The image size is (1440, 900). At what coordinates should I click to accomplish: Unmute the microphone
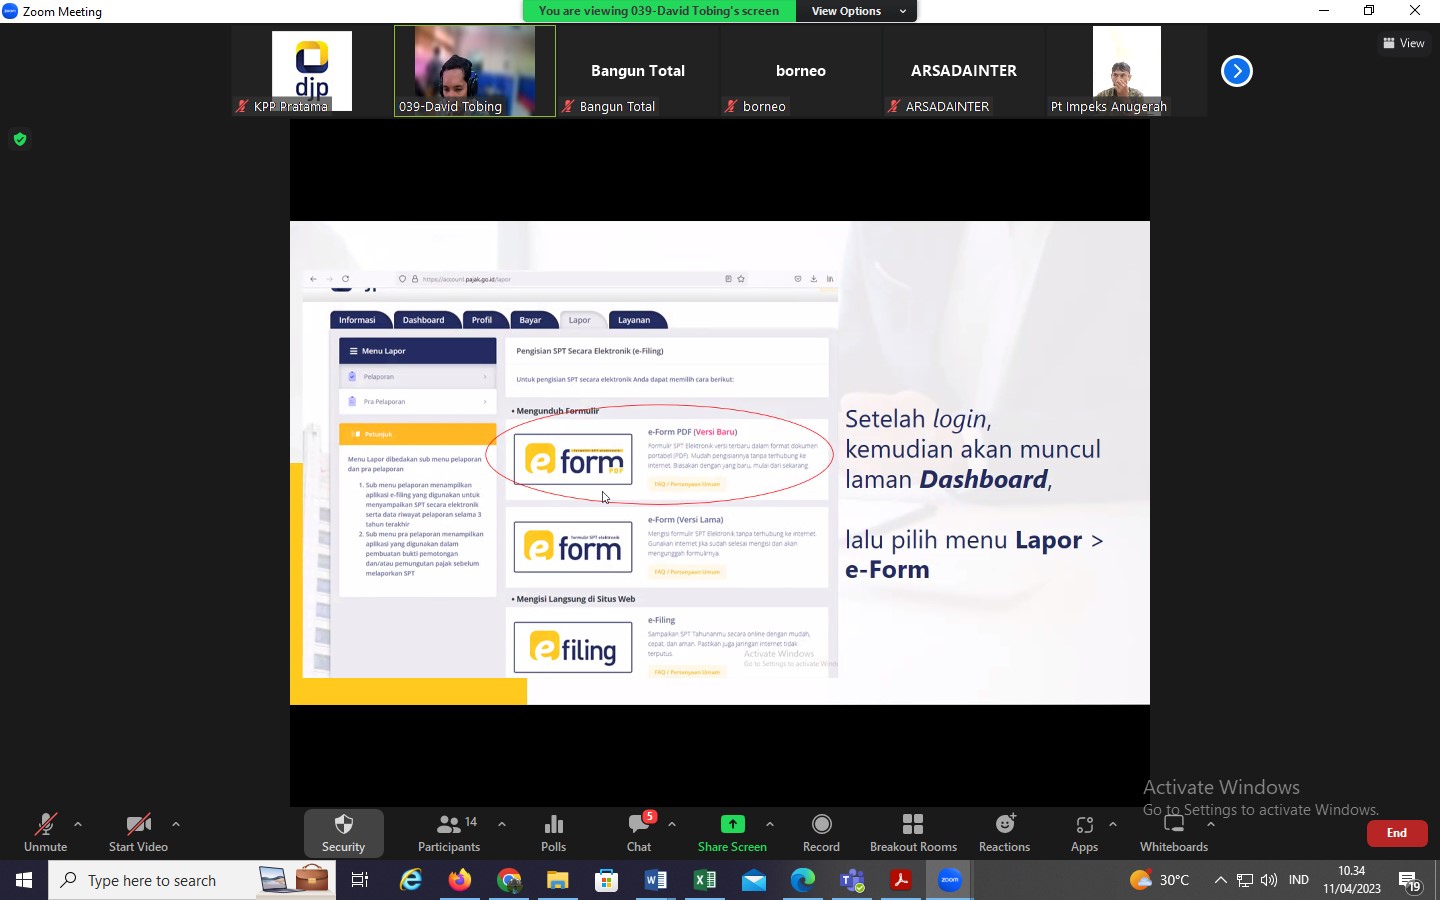45,833
